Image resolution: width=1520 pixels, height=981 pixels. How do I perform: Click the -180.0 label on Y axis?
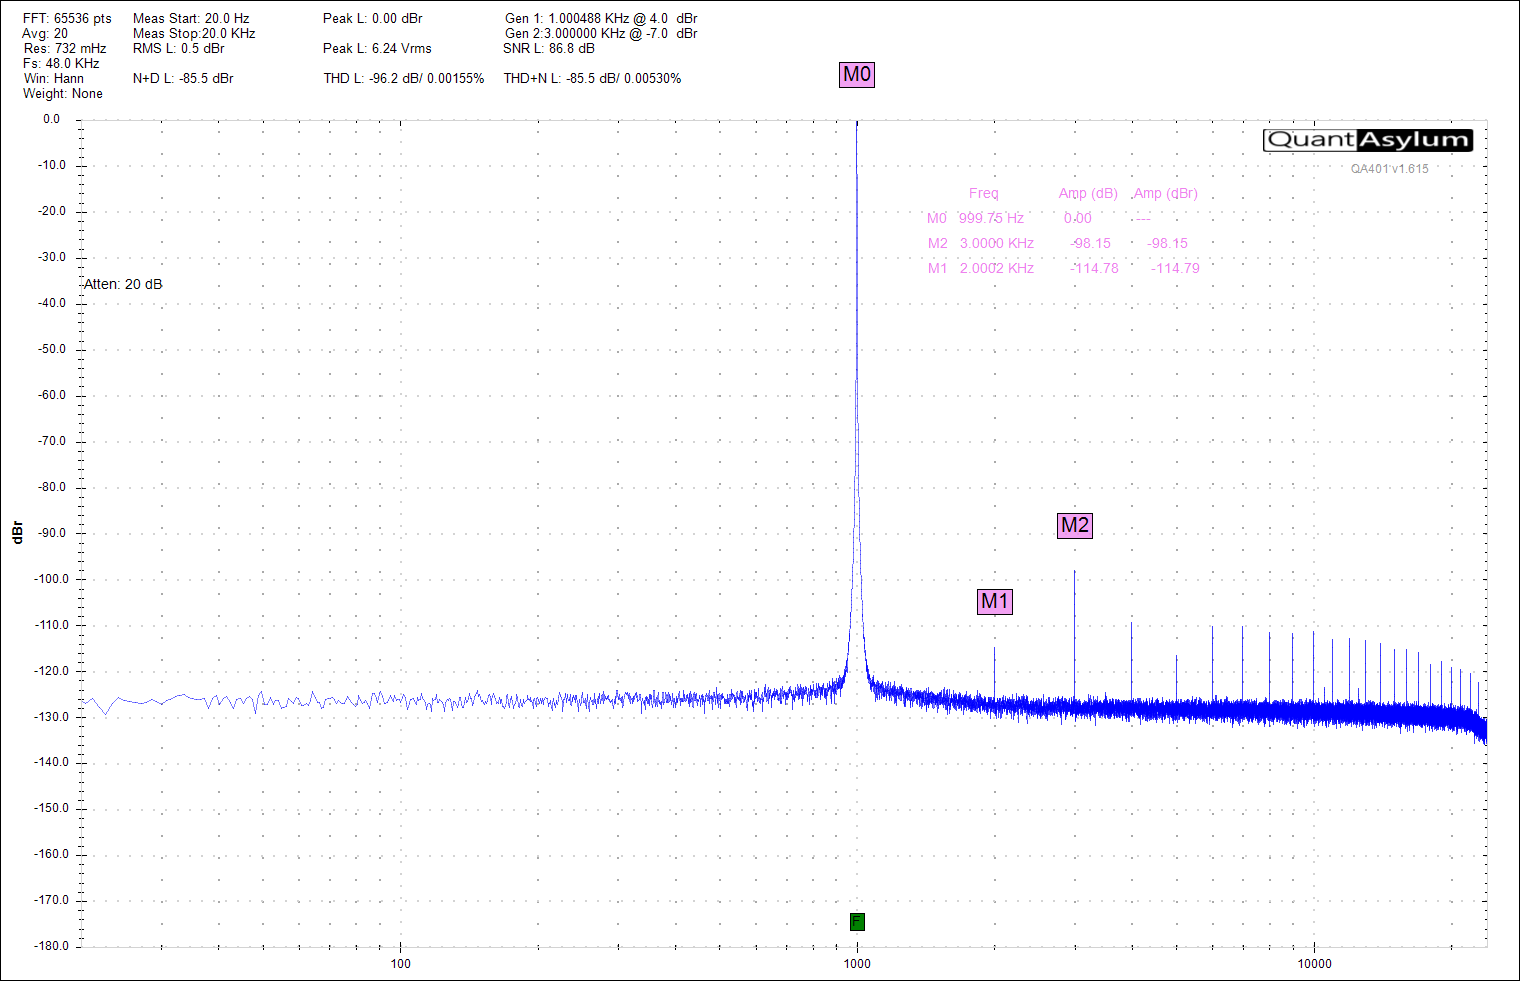[52, 946]
